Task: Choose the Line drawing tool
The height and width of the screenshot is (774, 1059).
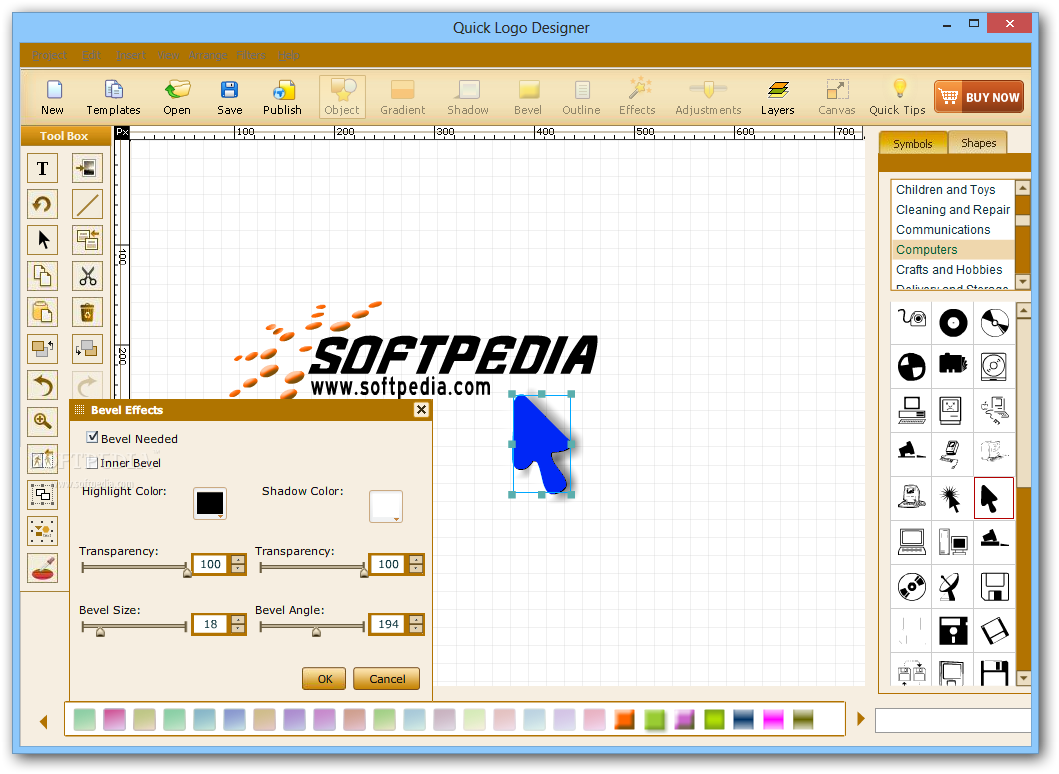Action: click(88, 204)
